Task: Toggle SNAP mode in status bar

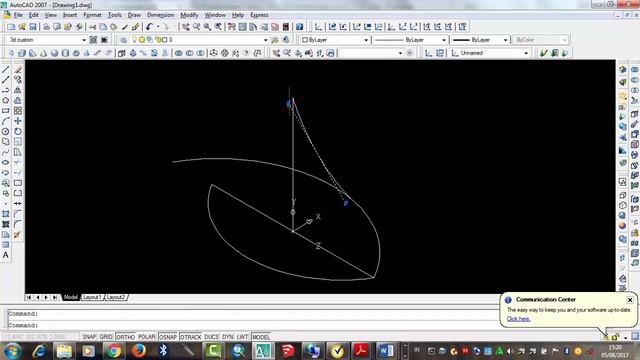Action: pyautogui.click(x=89, y=337)
